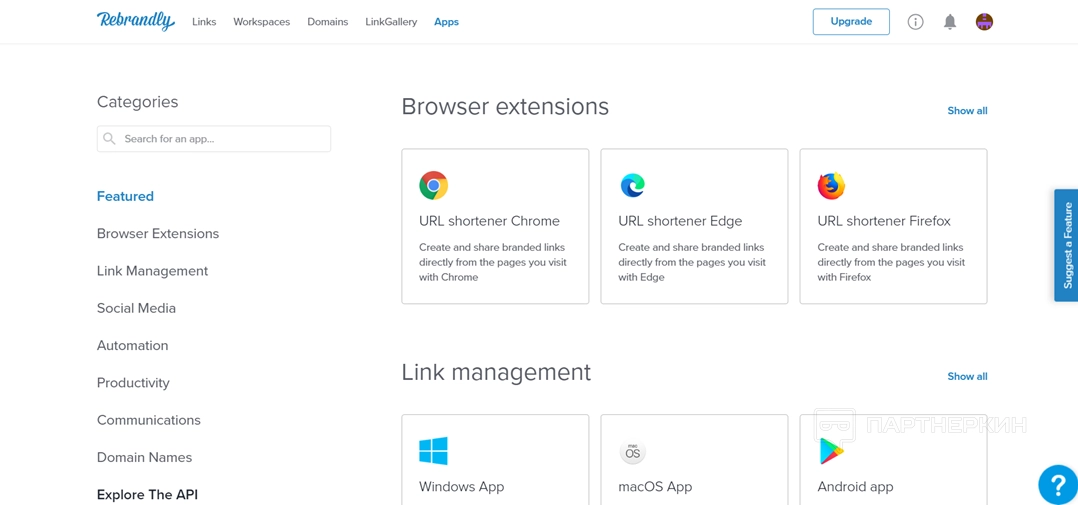
Task: Select the Social Media category
Action: 136,308
